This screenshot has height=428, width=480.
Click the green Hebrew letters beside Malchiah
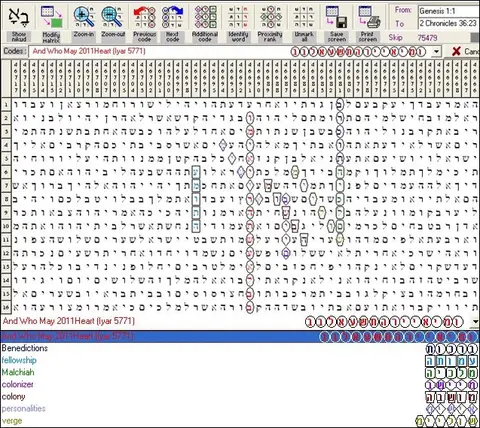(x=452, y=373)
